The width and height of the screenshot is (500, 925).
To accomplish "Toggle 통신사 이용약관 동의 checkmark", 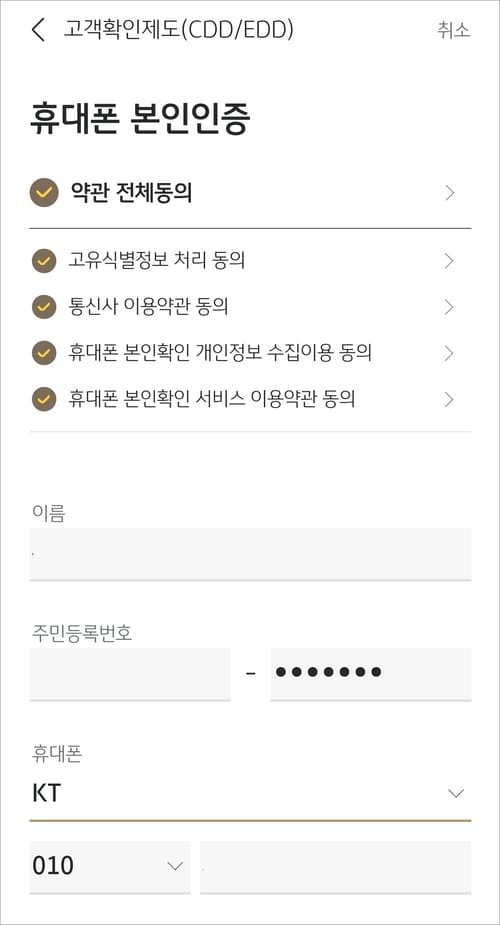I will pos(44,307).
